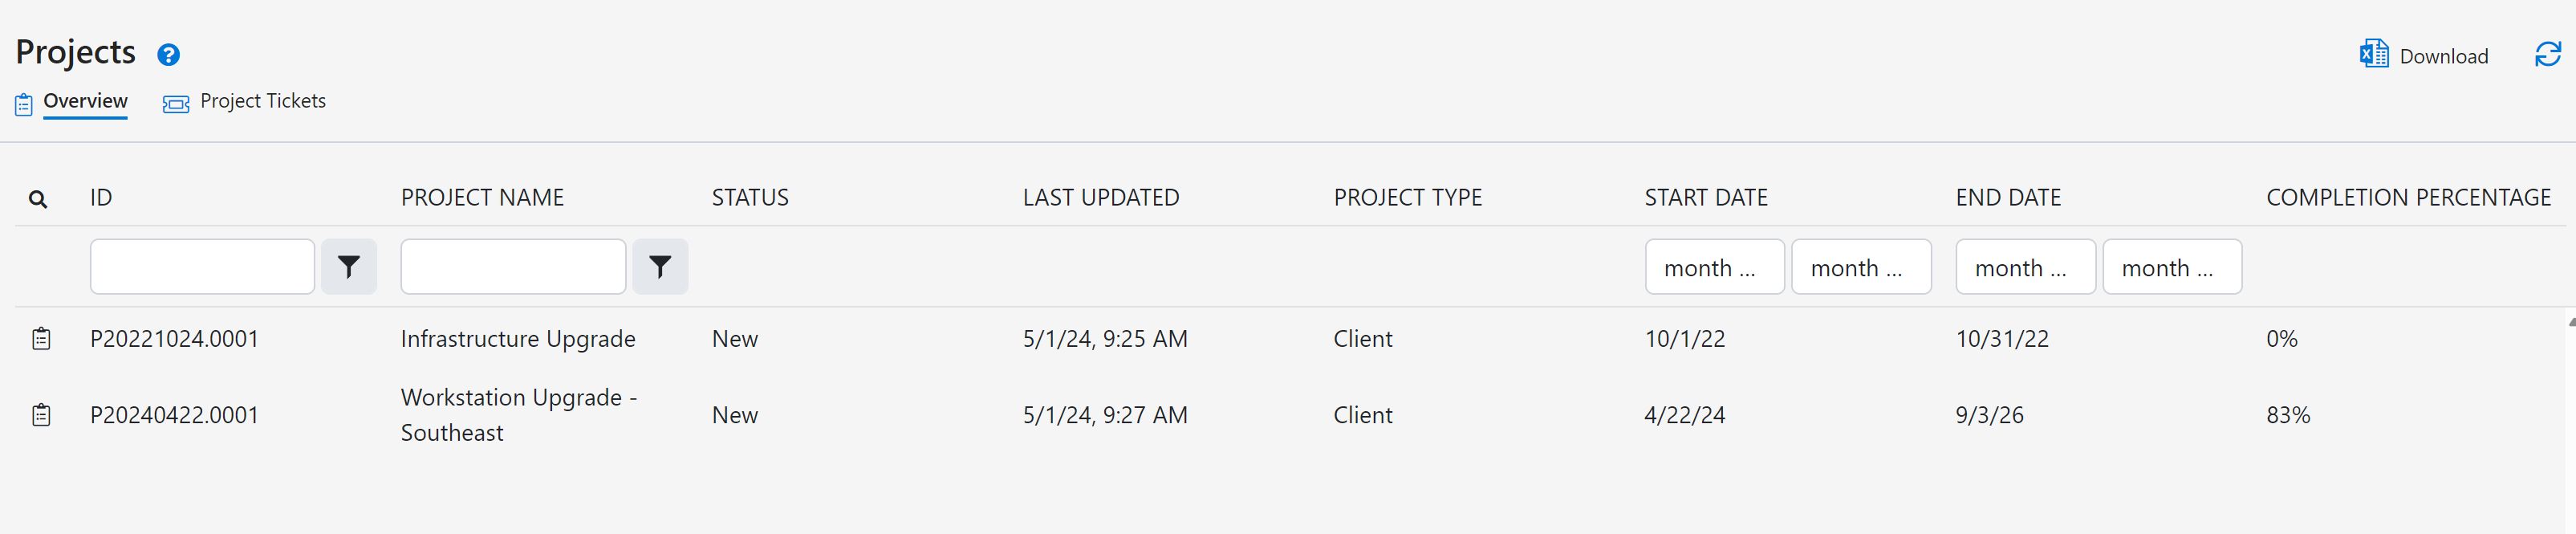
Task: Open the second End Date month picker
Action: [x=2171, y=267]
